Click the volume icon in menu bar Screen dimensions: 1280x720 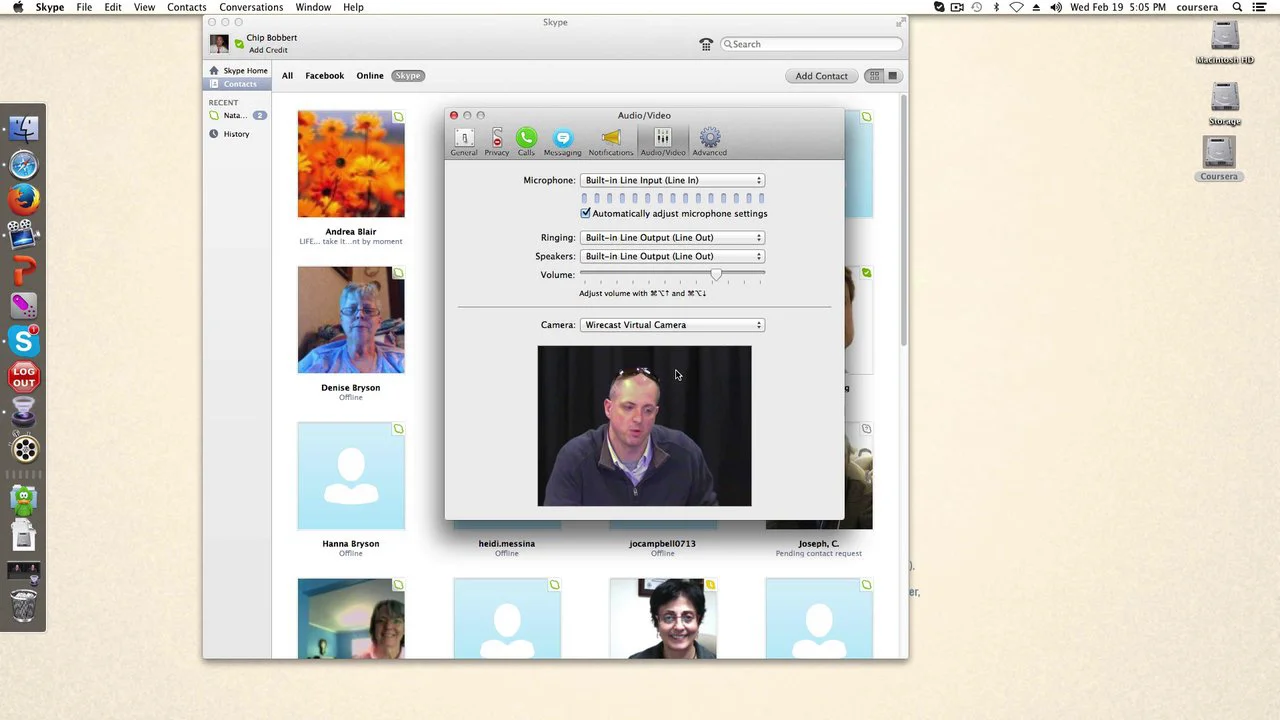1056,7
